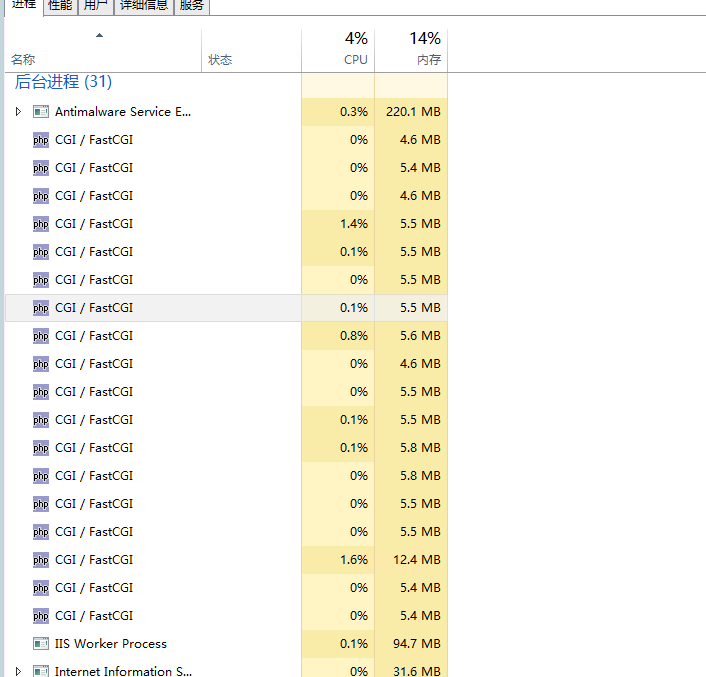Go to the 详细信息 tab
Image resolution: width=706 pixels, height=677 pixels.
[143, 6]
